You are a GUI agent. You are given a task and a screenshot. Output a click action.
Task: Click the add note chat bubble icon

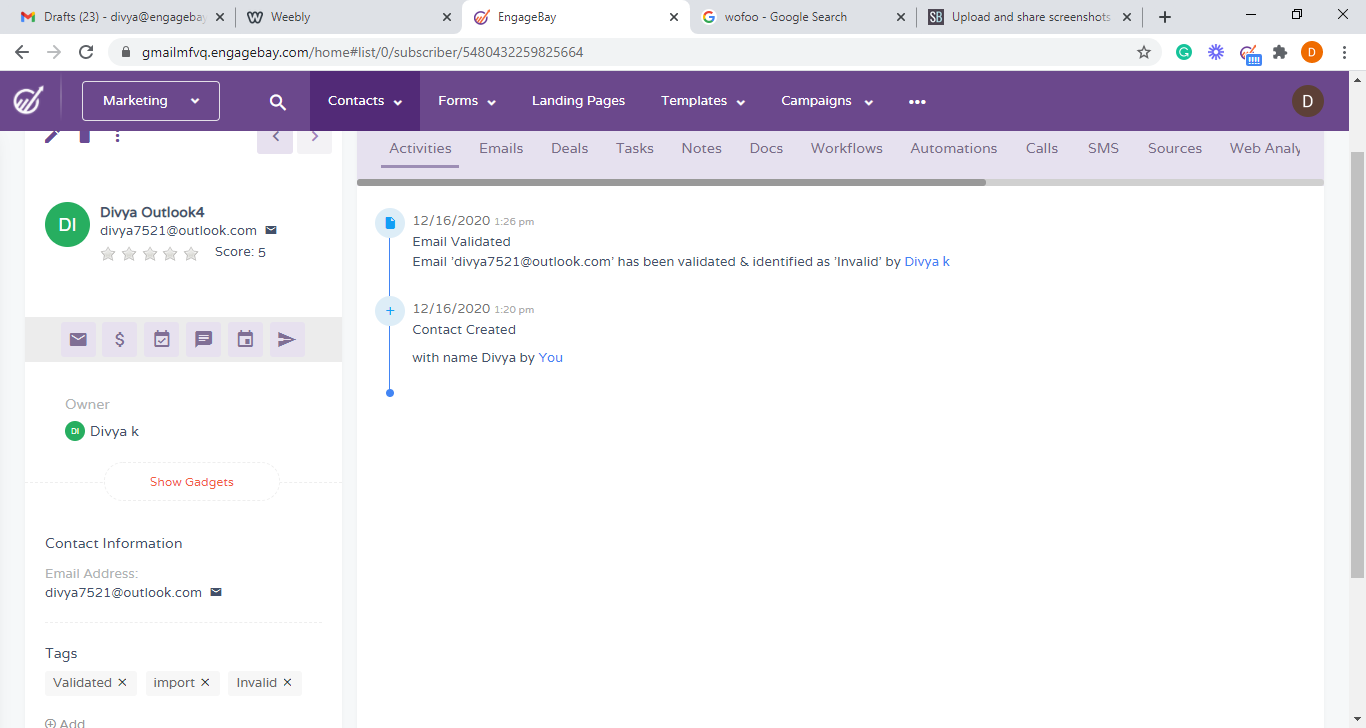204,340
